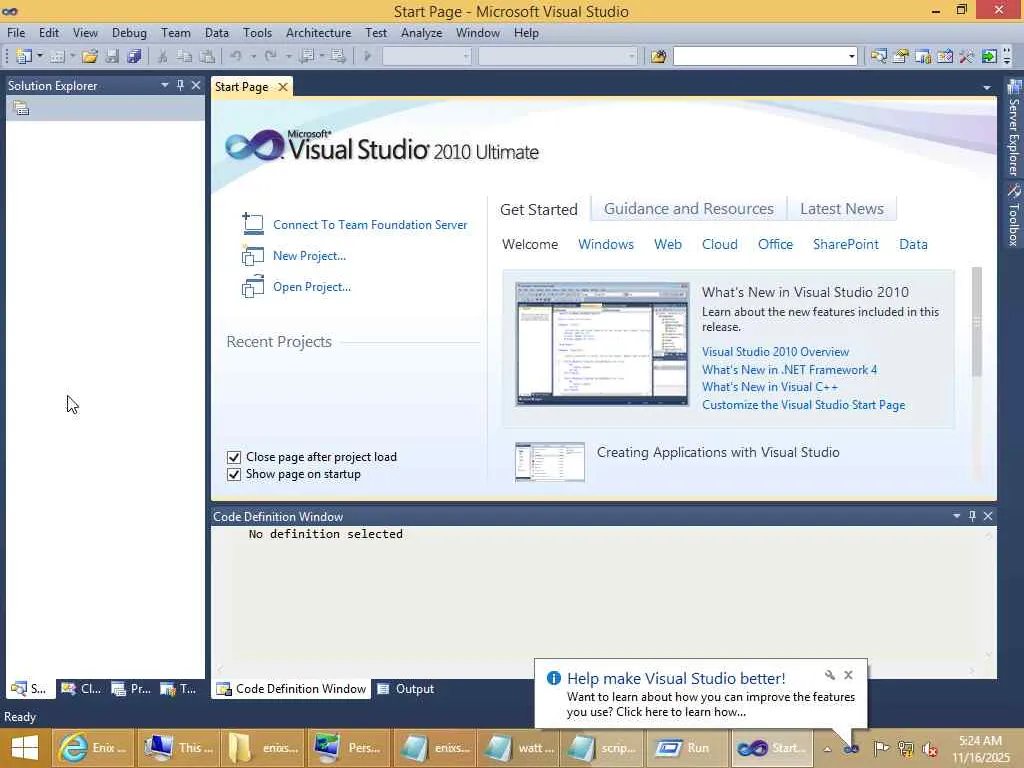Select the Class View tab labeled Cl...

coord(81,689)
